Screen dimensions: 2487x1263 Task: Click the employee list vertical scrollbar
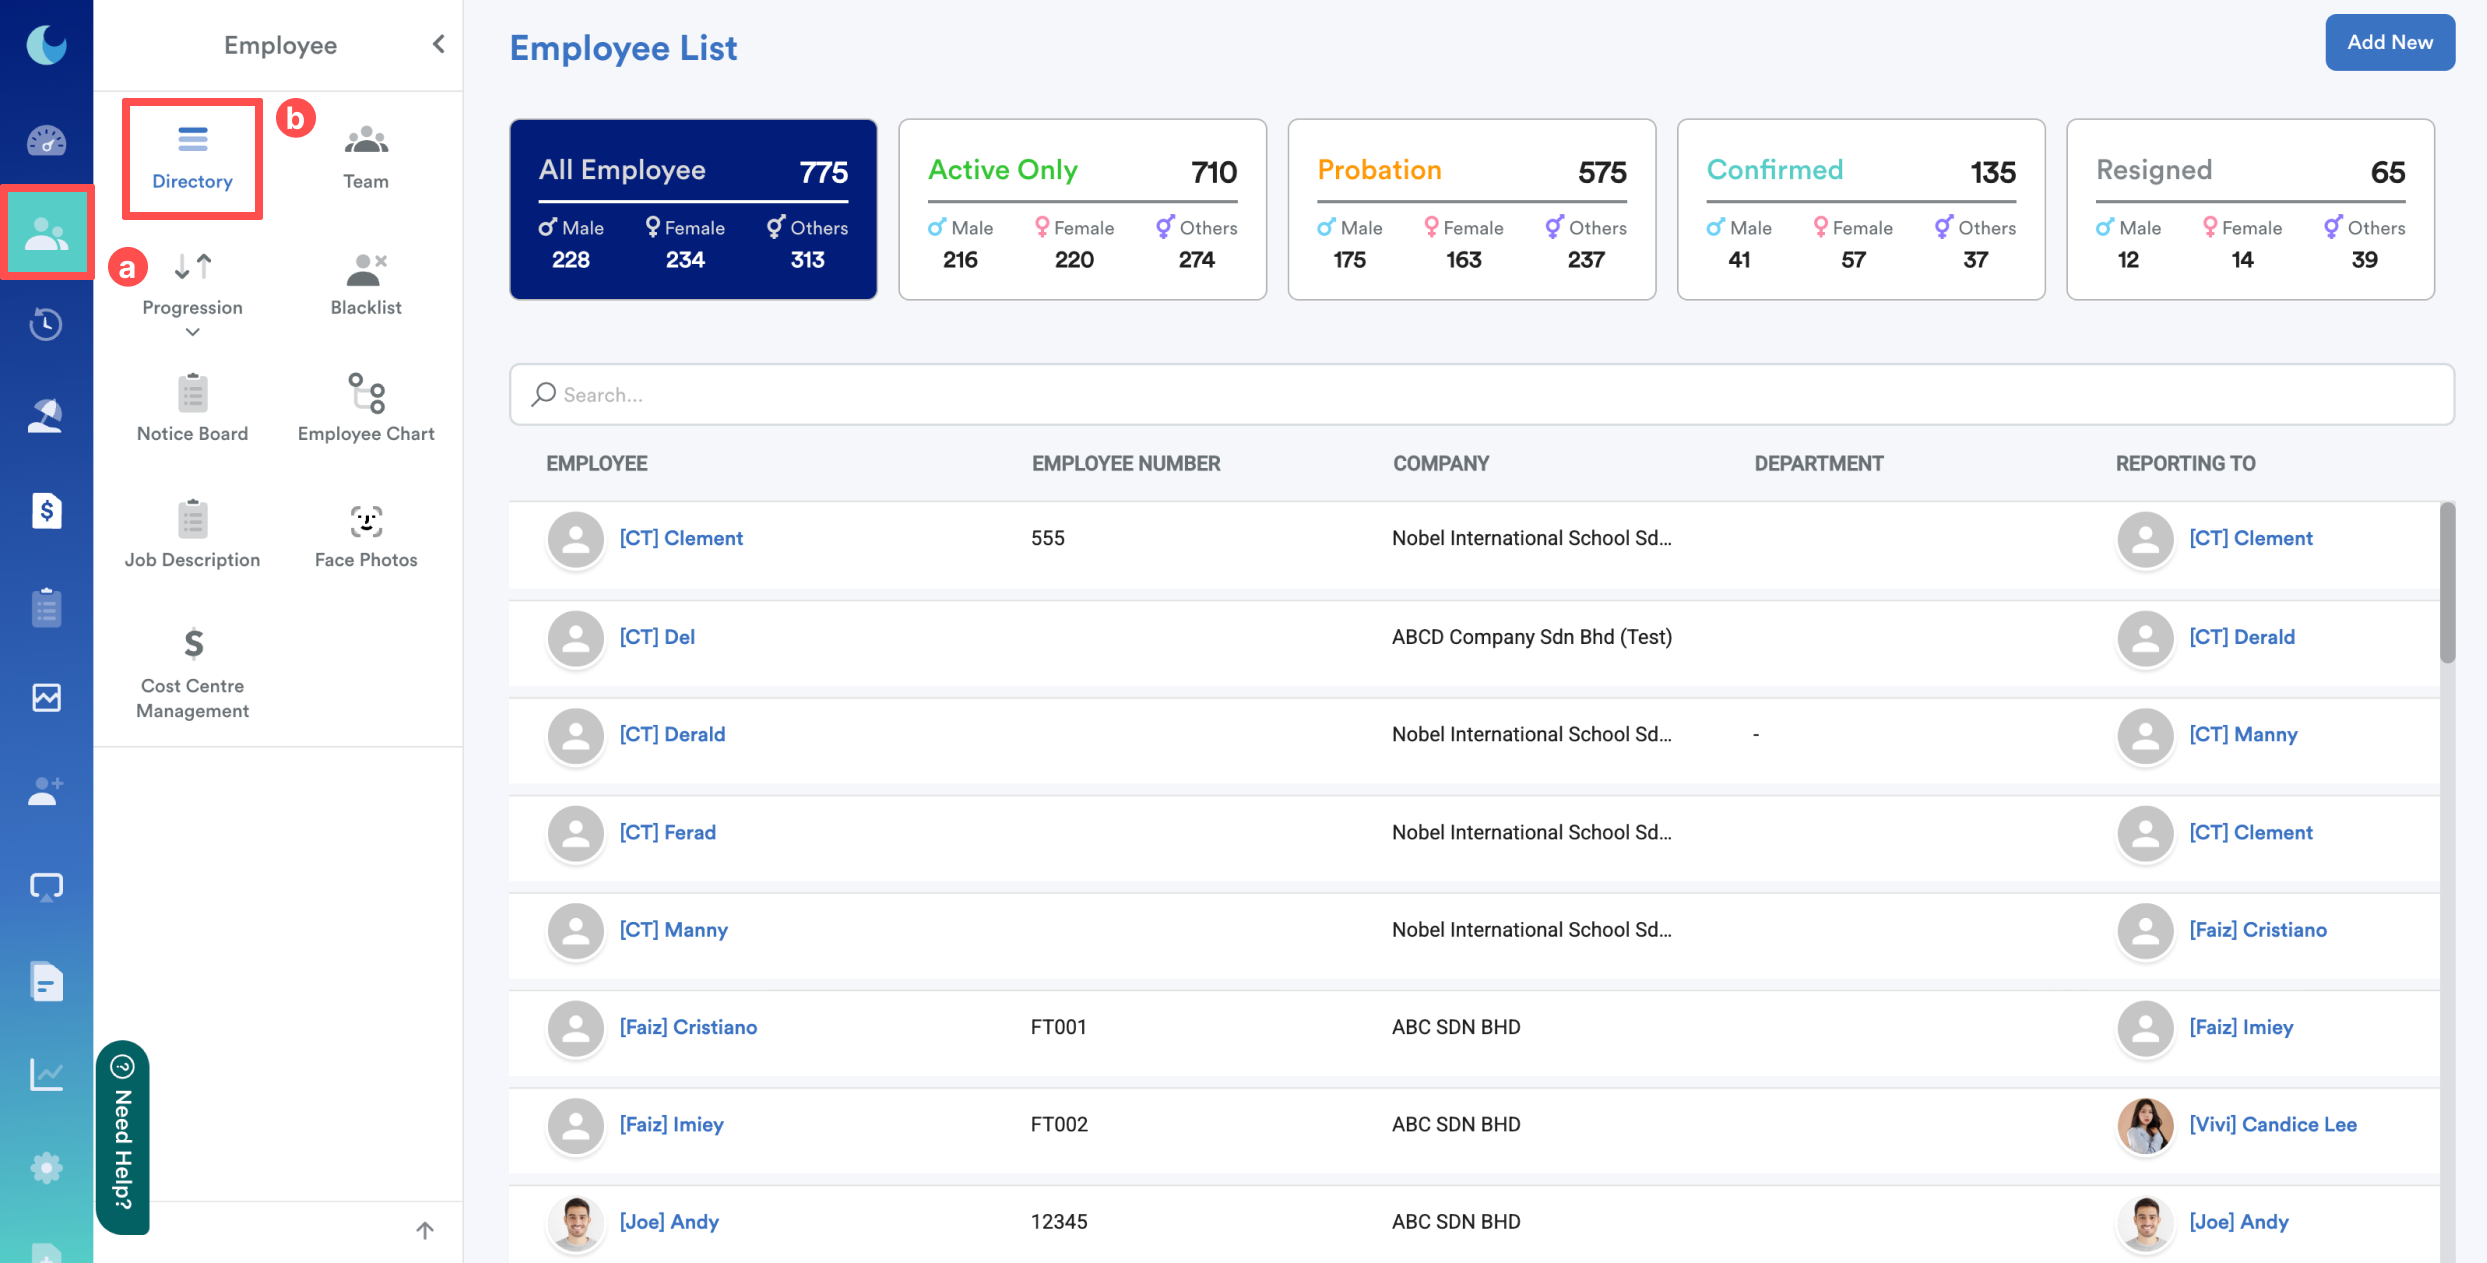point(2447,582)
